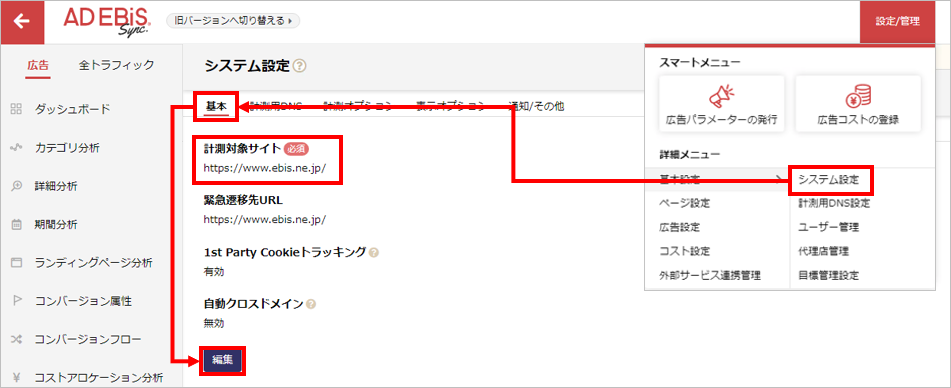Screen dimensions: 951x388
Task: Switch to the old version via 旧バージョンへ切り替える
Action: pos(233,21)
